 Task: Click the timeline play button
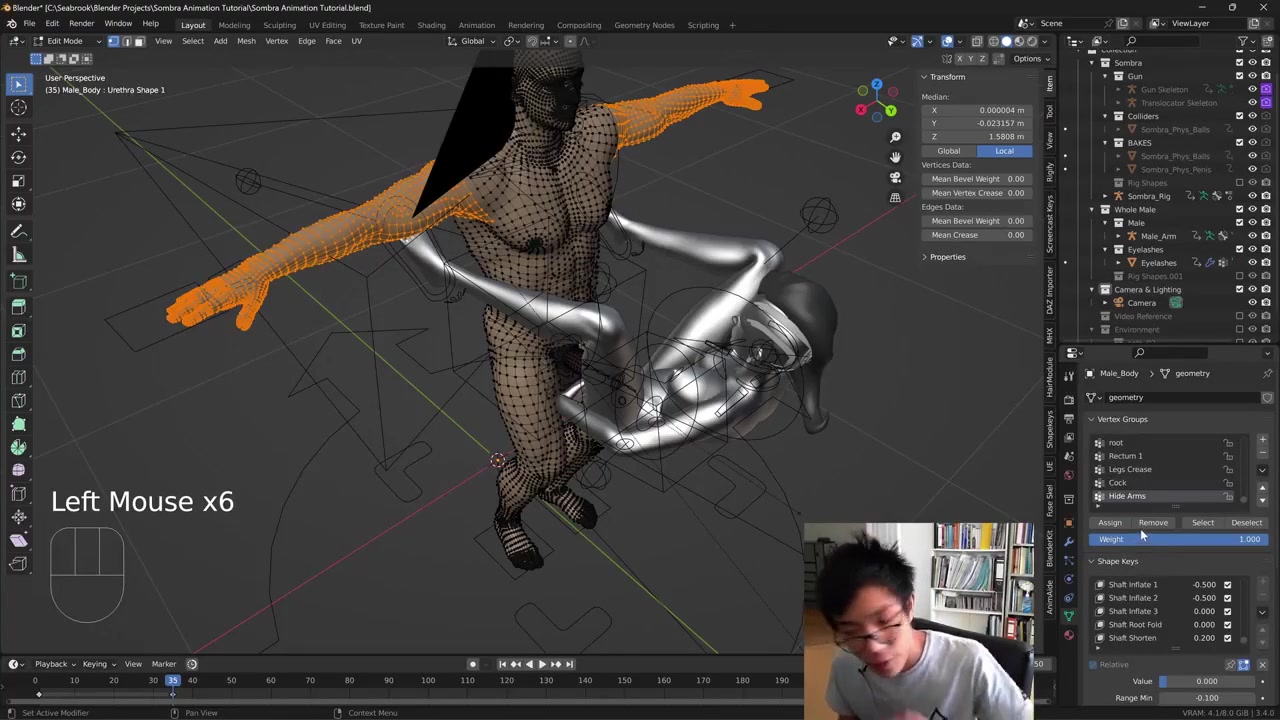pyautogui.click(x=542, y=664)
